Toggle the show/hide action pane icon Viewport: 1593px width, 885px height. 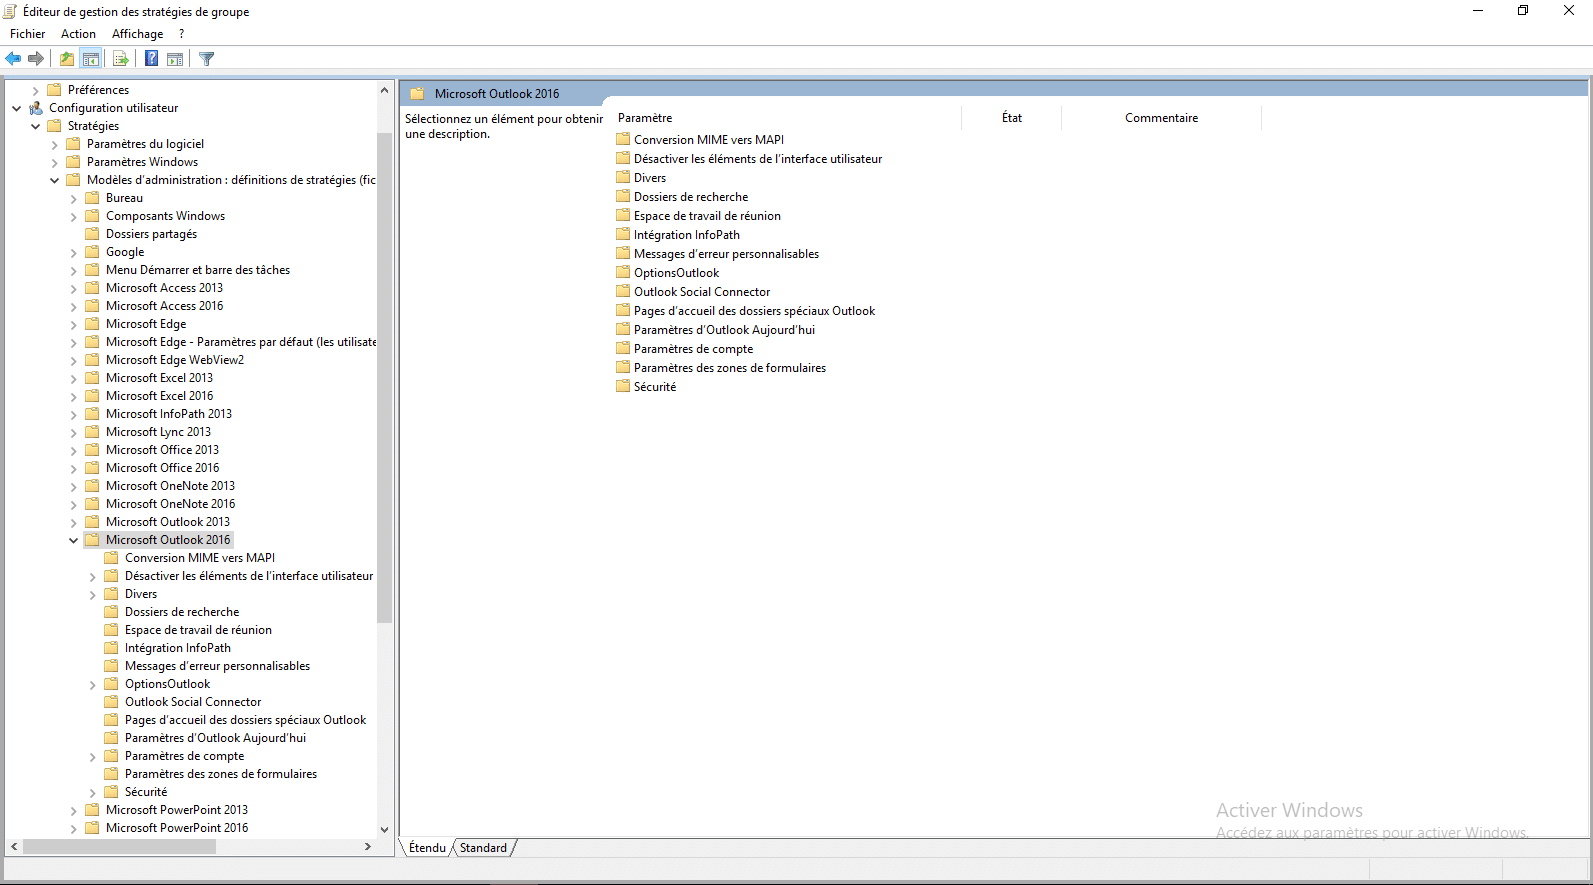click(x=175, y=59)
